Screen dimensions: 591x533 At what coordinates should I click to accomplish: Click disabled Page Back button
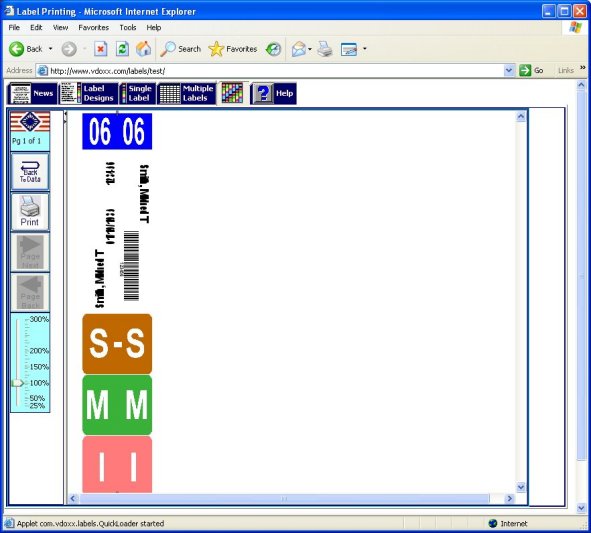click(30, 292)
